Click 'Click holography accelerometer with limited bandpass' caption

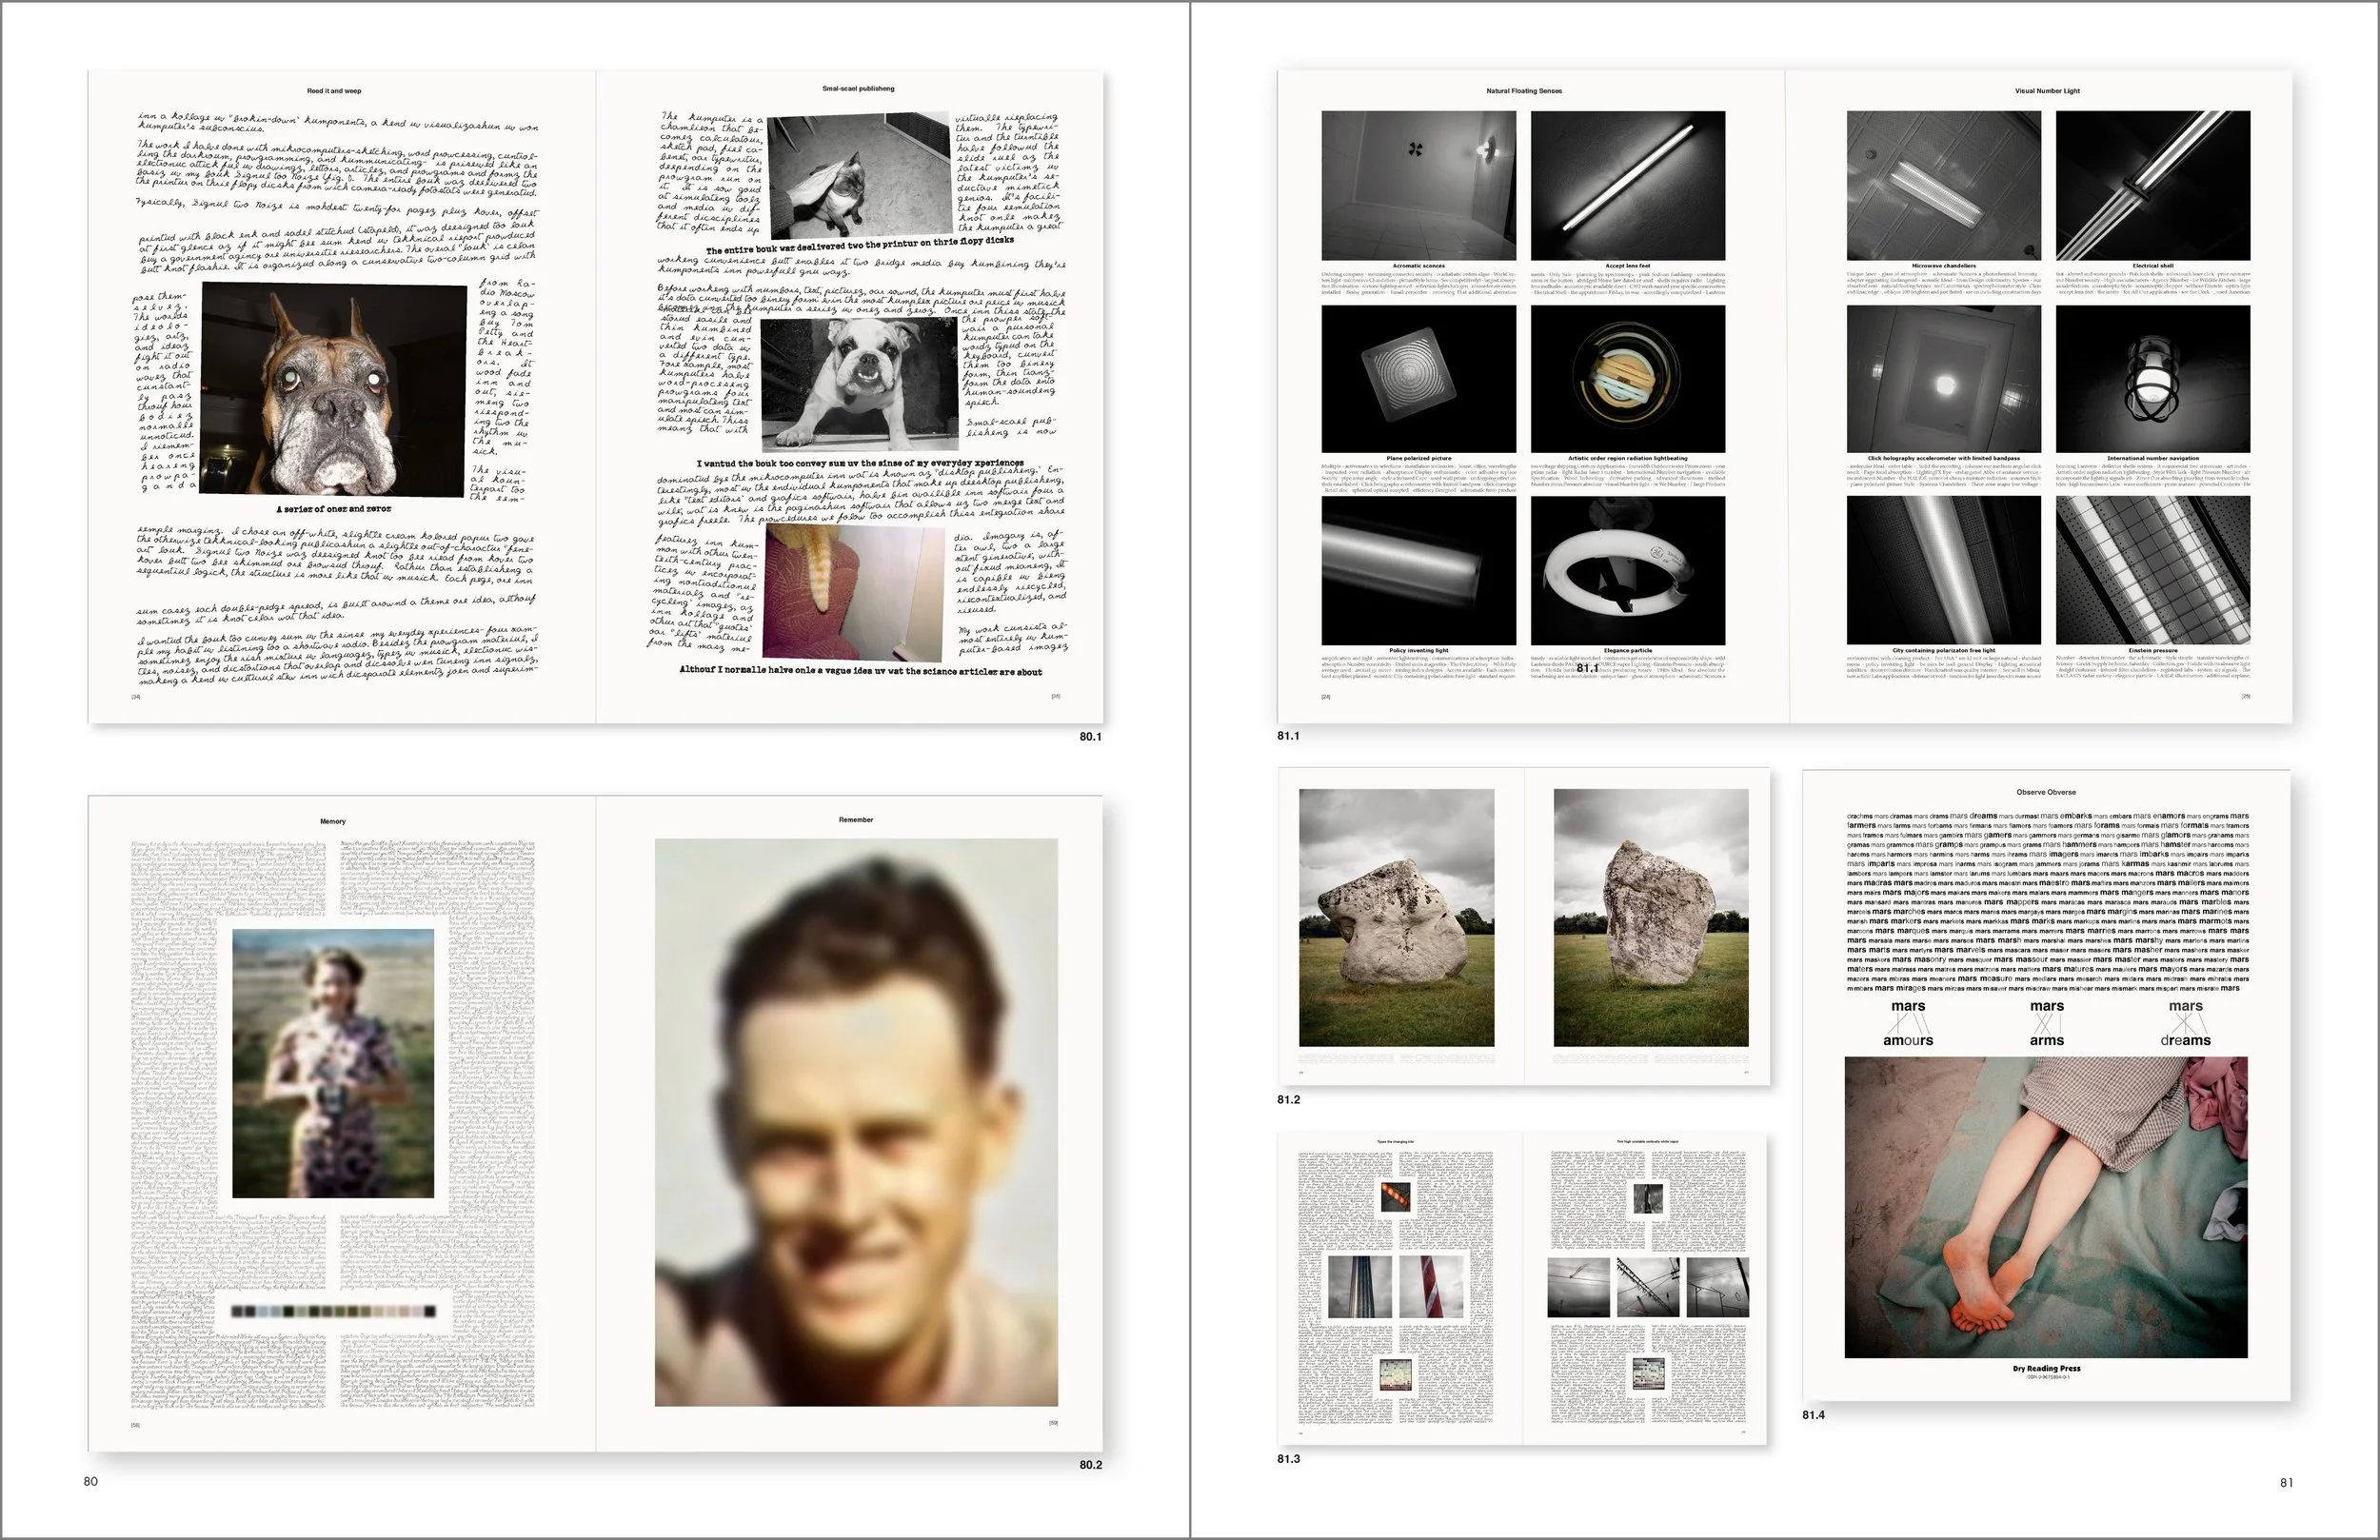click(1943, 458)
